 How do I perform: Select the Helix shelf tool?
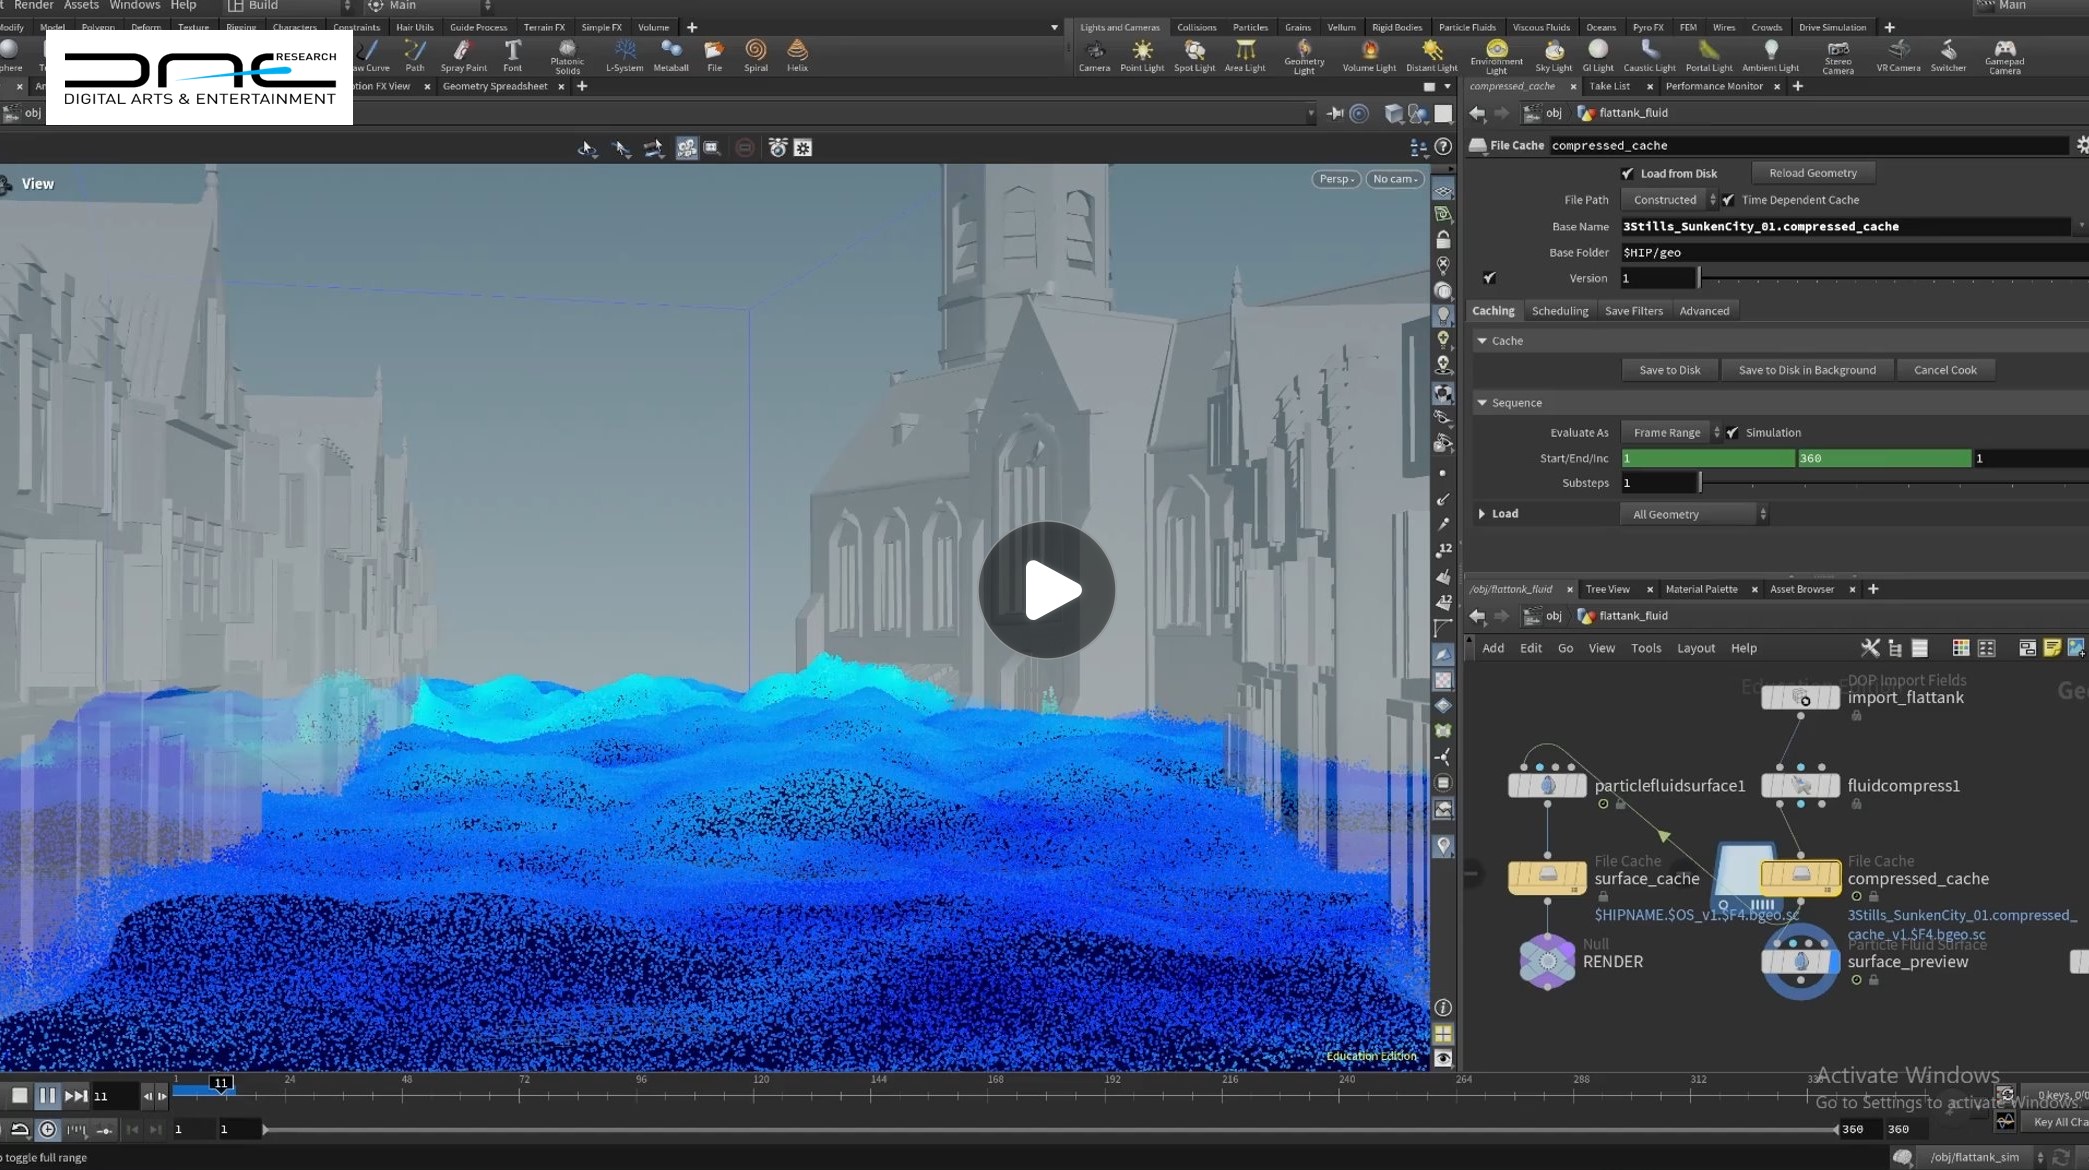pos(797,56)
